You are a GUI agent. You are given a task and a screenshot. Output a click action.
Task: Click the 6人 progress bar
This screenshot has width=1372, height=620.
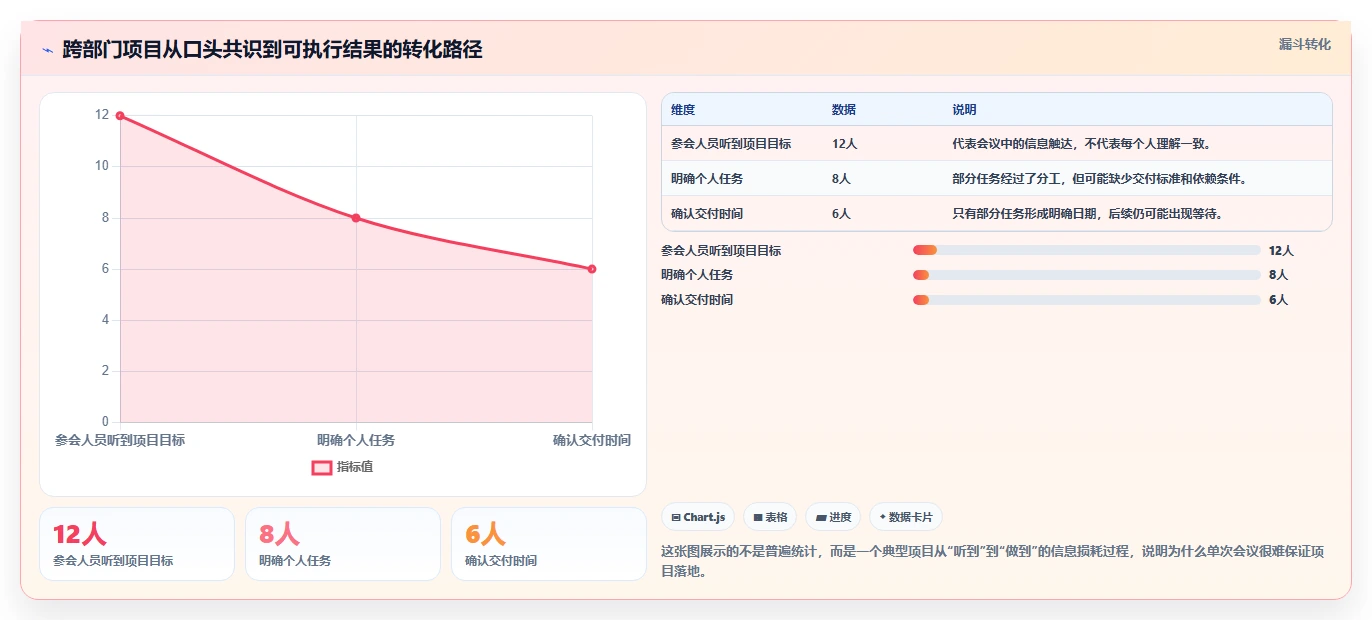(x=1087, y=300)
